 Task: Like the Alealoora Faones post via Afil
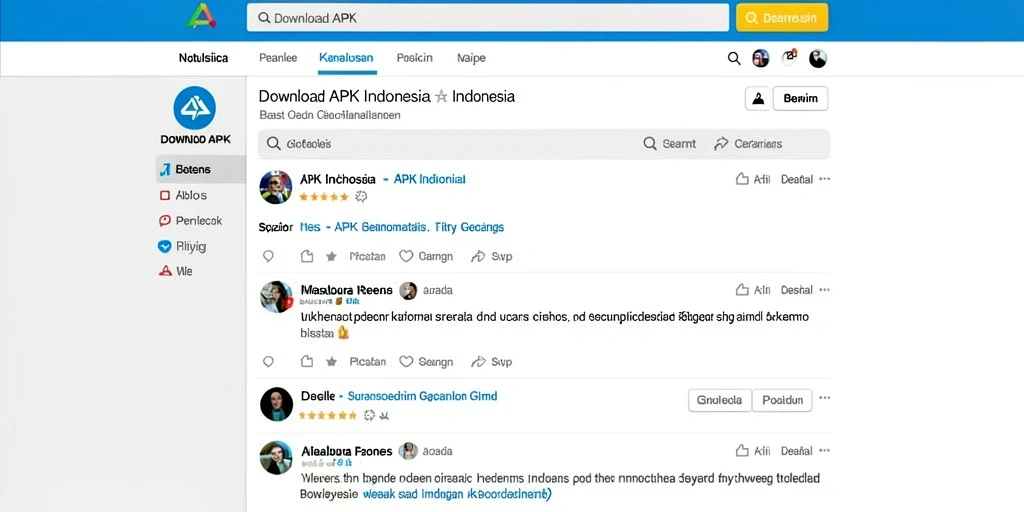click(753, 451)
